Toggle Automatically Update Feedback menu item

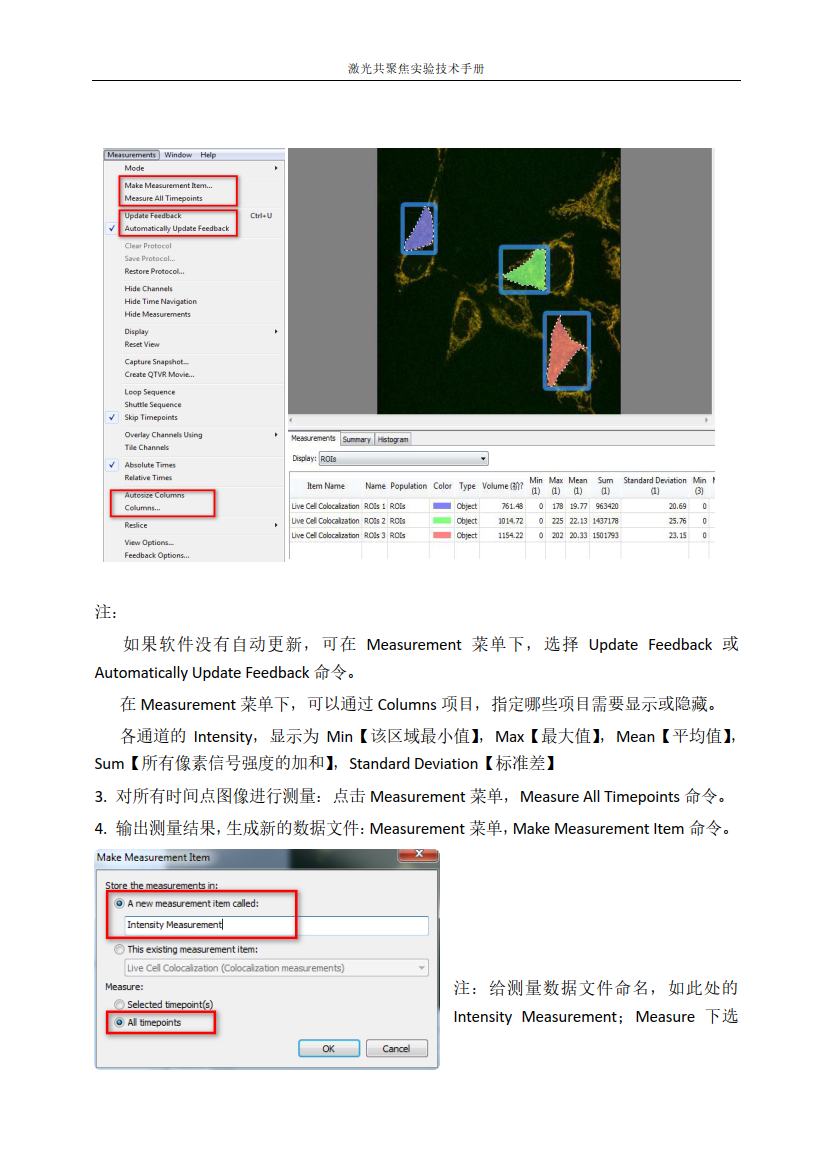pos(176,229)
